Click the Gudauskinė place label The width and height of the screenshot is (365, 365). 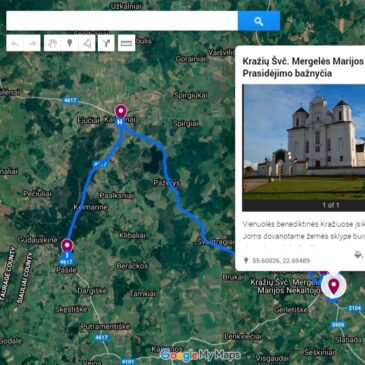37,240
